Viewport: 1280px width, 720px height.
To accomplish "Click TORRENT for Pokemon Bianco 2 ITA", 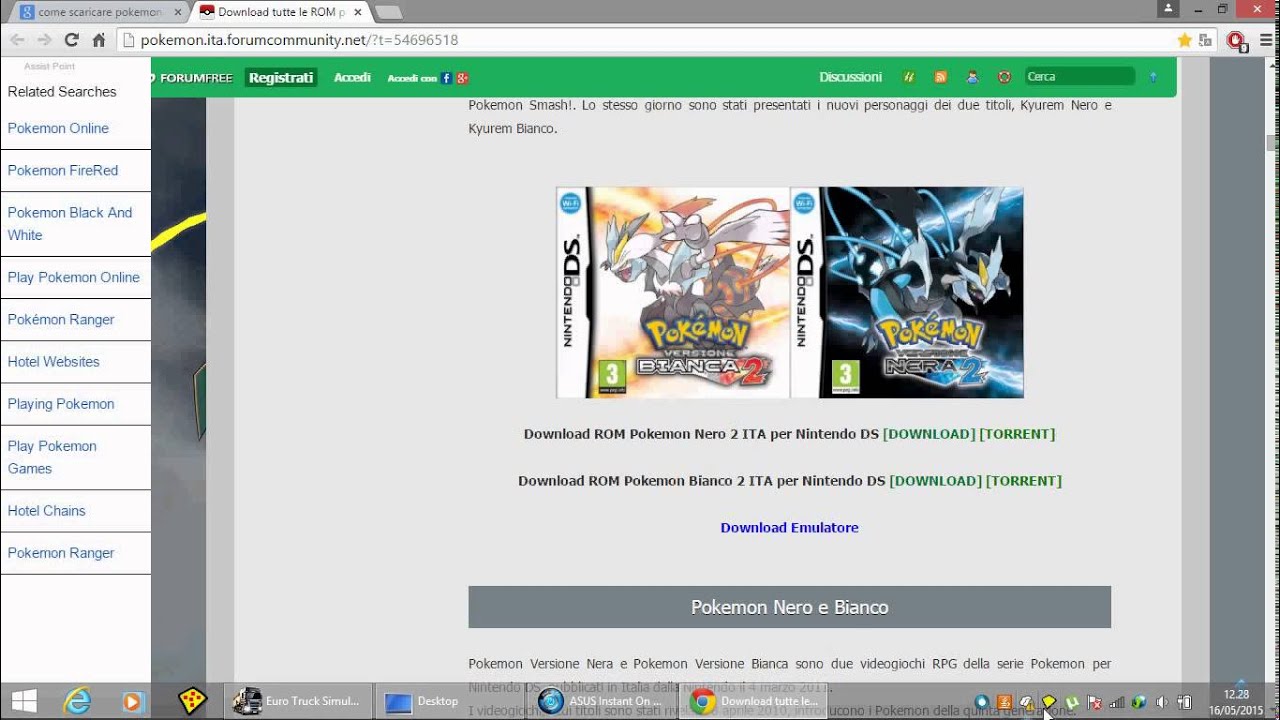I will click(x=1024, y=481).
